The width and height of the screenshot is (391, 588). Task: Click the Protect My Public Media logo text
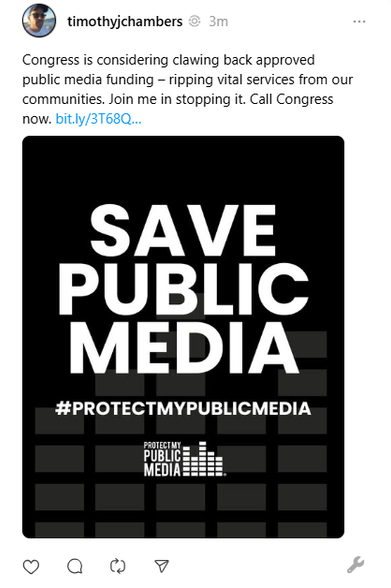coord(162,459)
